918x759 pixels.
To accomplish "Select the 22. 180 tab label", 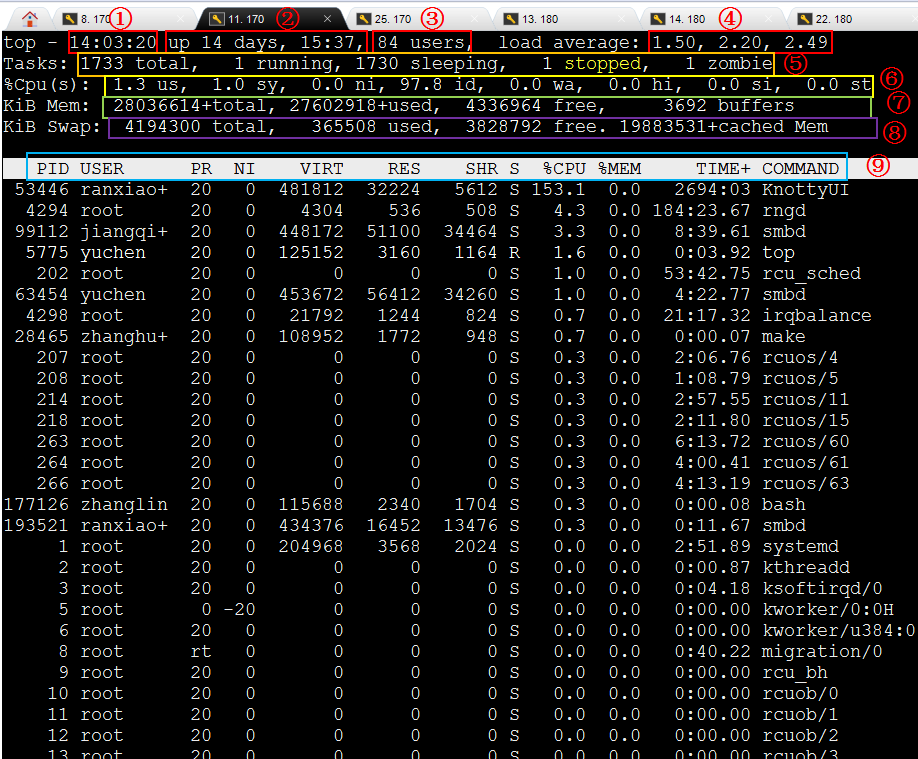I will pos(834,19).
